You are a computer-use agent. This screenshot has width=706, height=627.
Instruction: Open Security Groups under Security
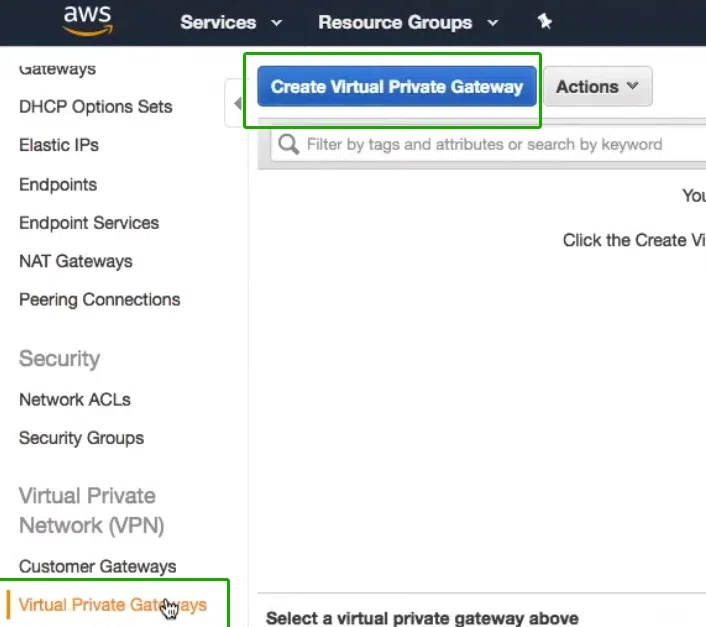pyautogui.click(x=81, y=438)
